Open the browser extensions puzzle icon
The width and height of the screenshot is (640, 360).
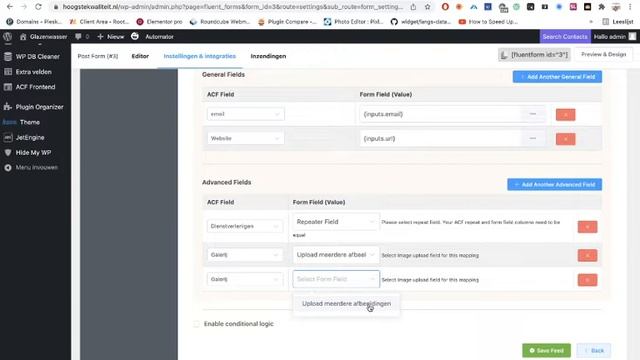point(602,7)
